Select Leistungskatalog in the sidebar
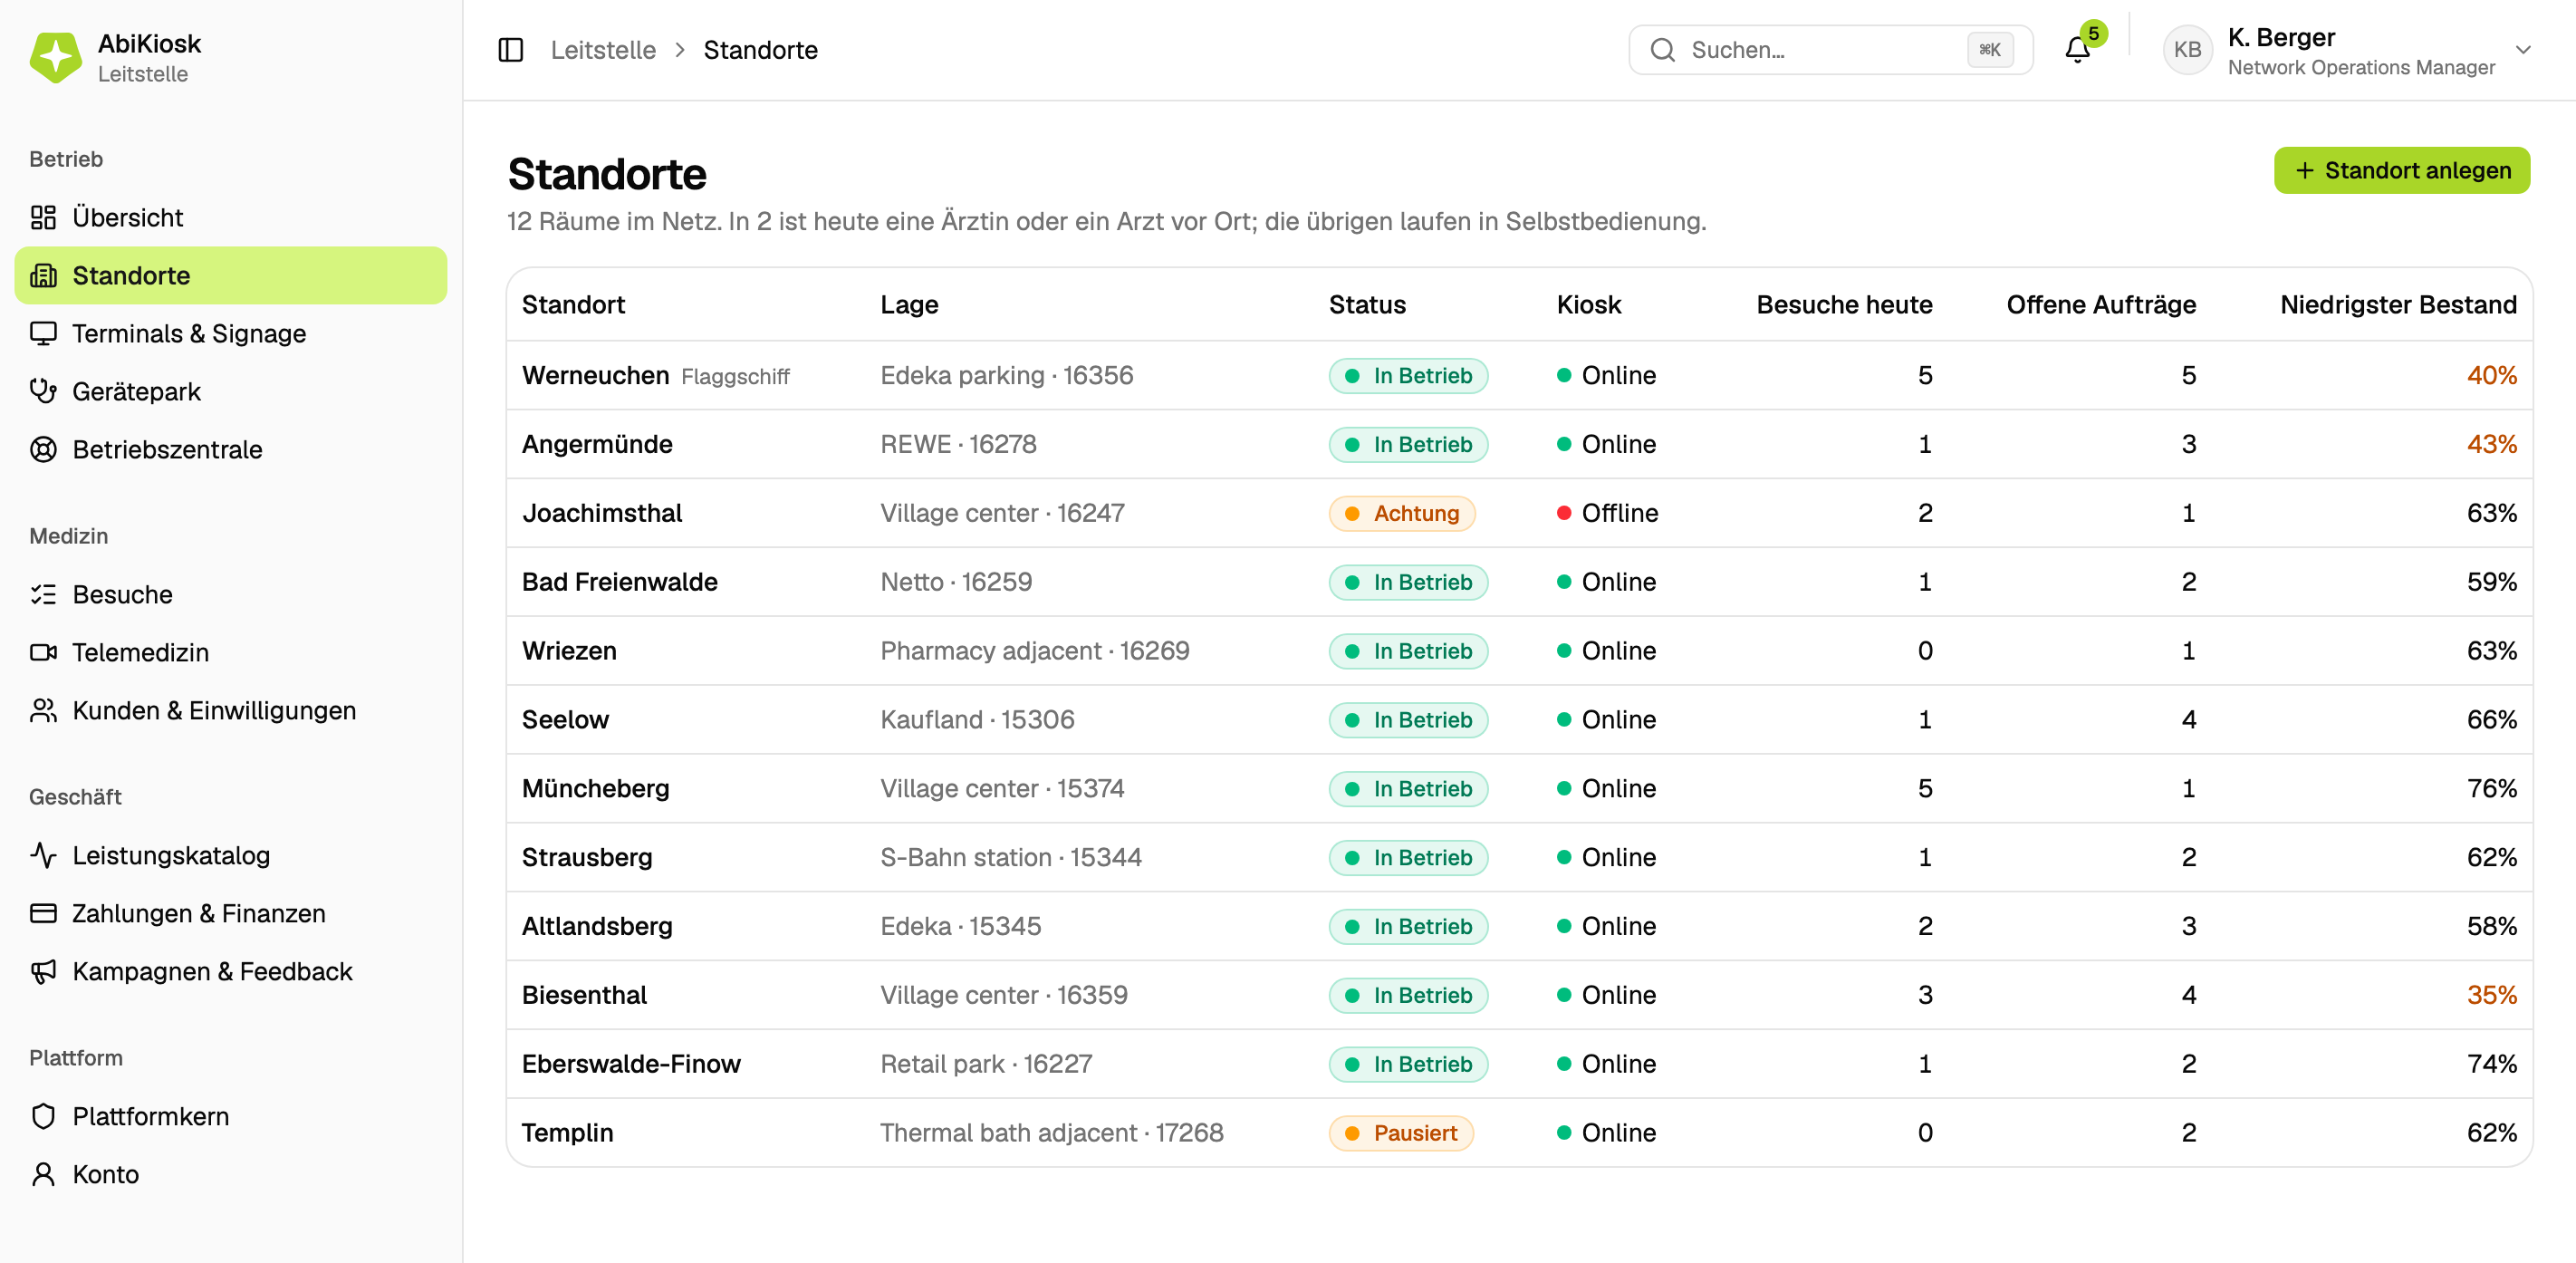Screen dimensions: 2576x1263 point(231,855)
